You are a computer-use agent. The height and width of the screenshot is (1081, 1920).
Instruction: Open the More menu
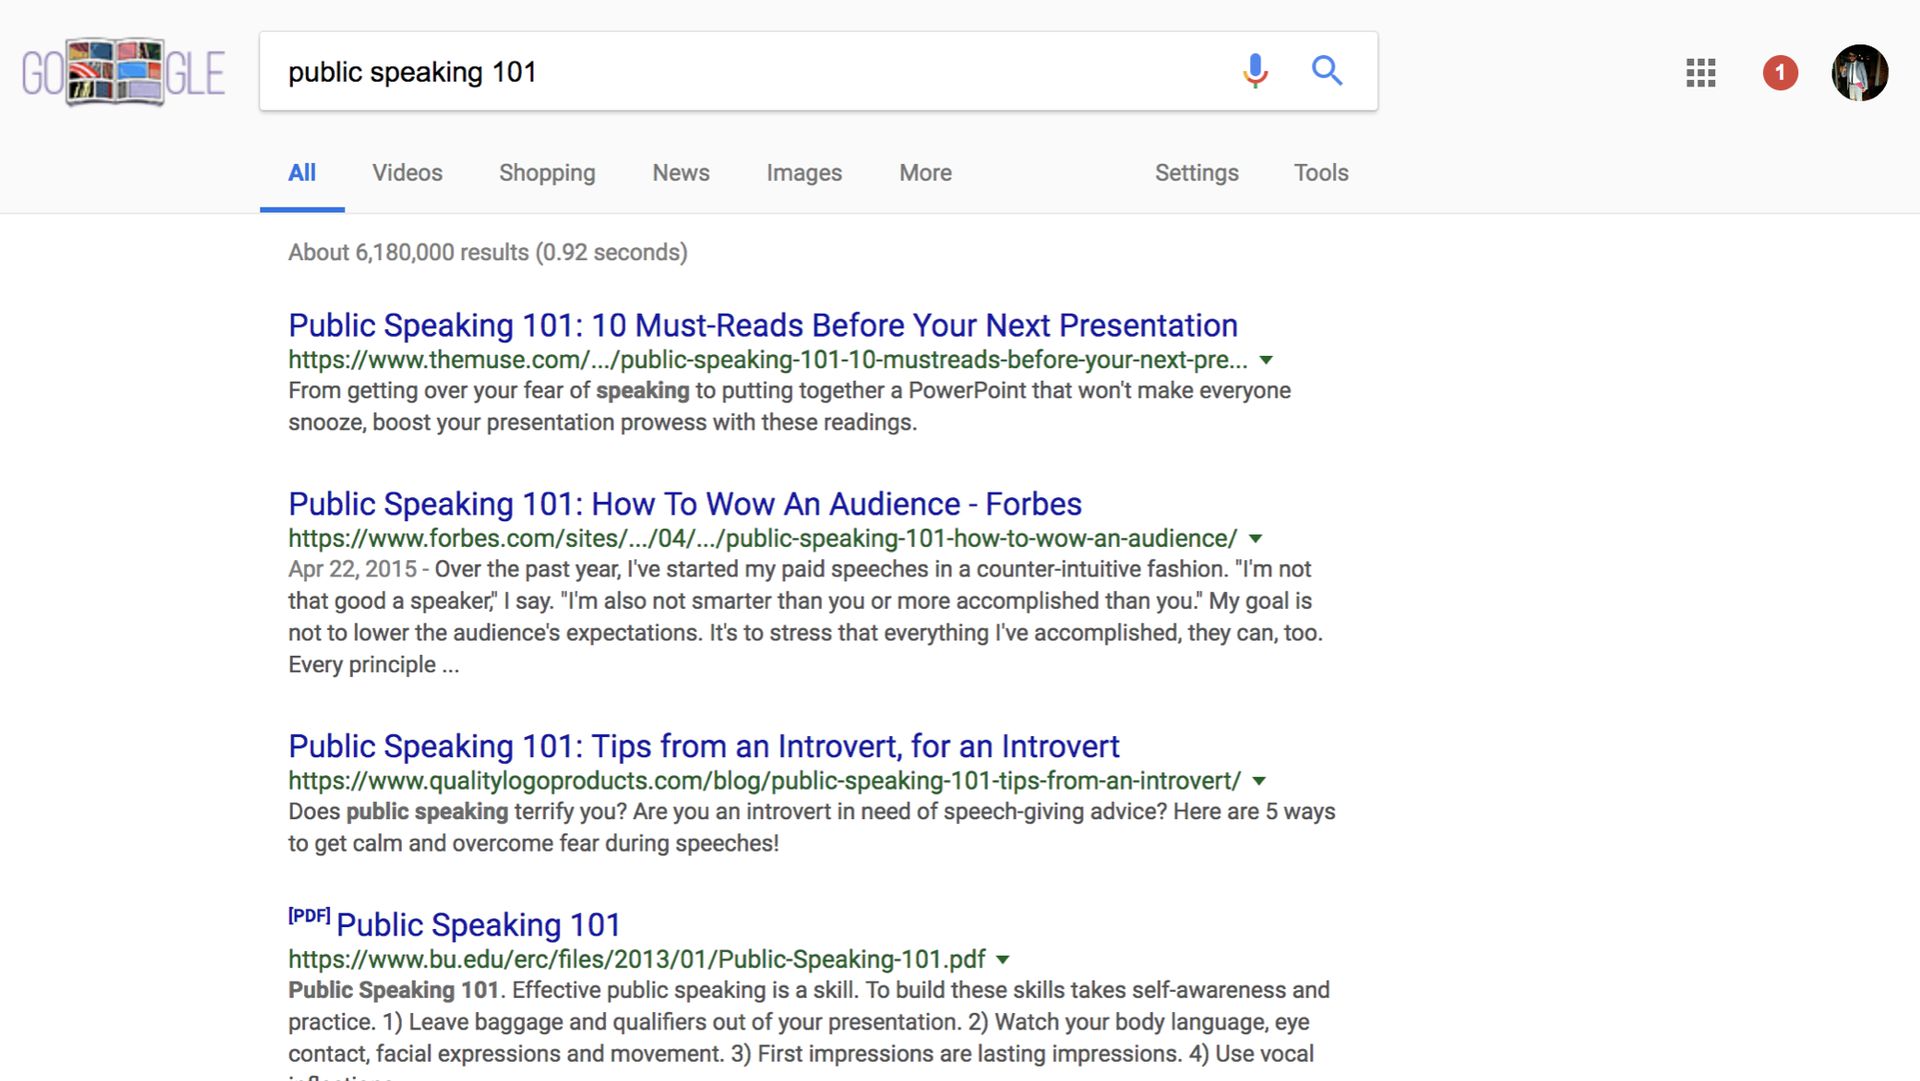click(924, 172)
